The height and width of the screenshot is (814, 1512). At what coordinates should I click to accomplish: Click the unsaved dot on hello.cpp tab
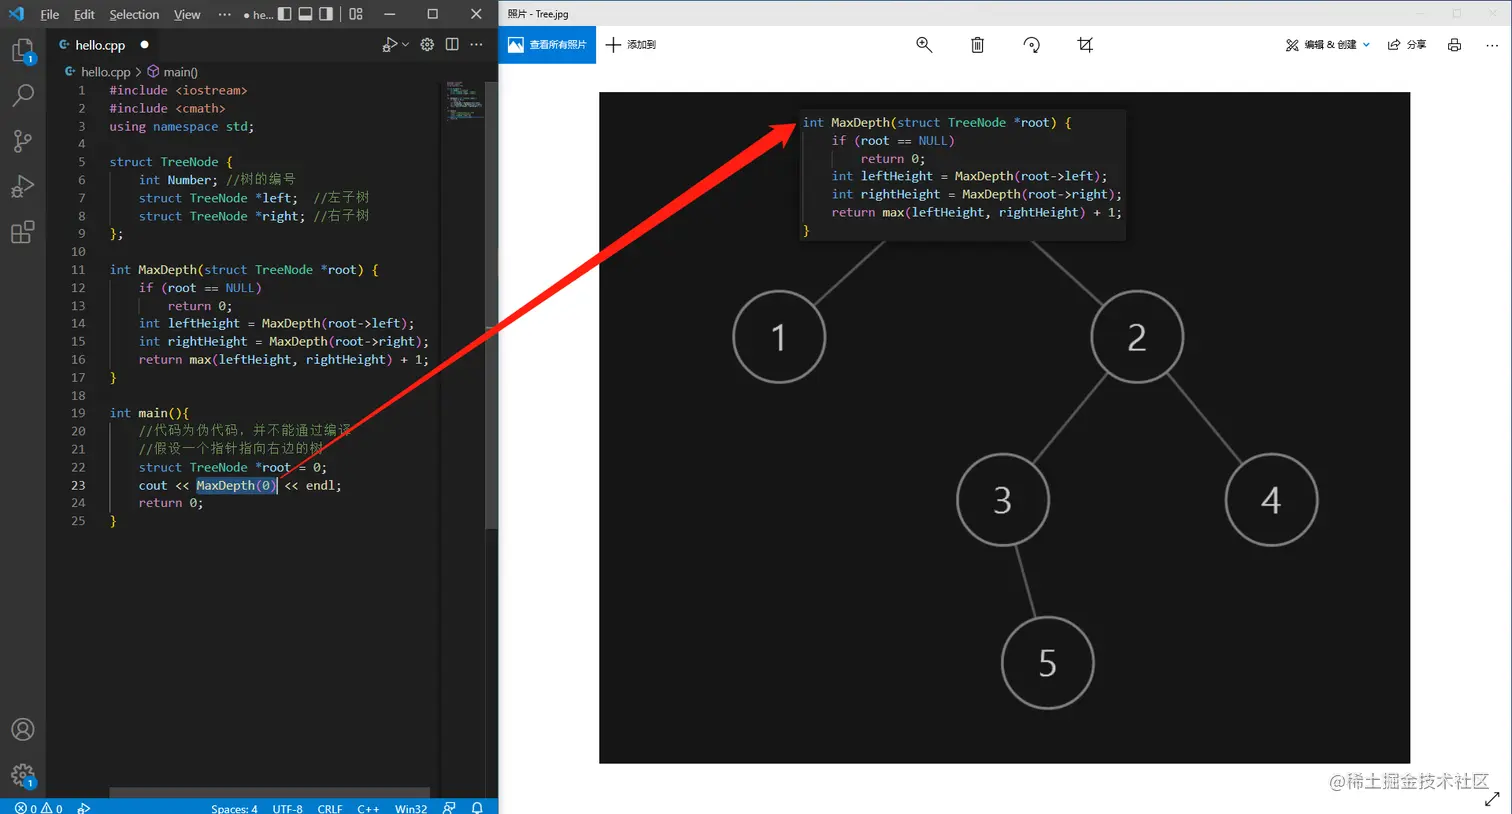[145, 45]
